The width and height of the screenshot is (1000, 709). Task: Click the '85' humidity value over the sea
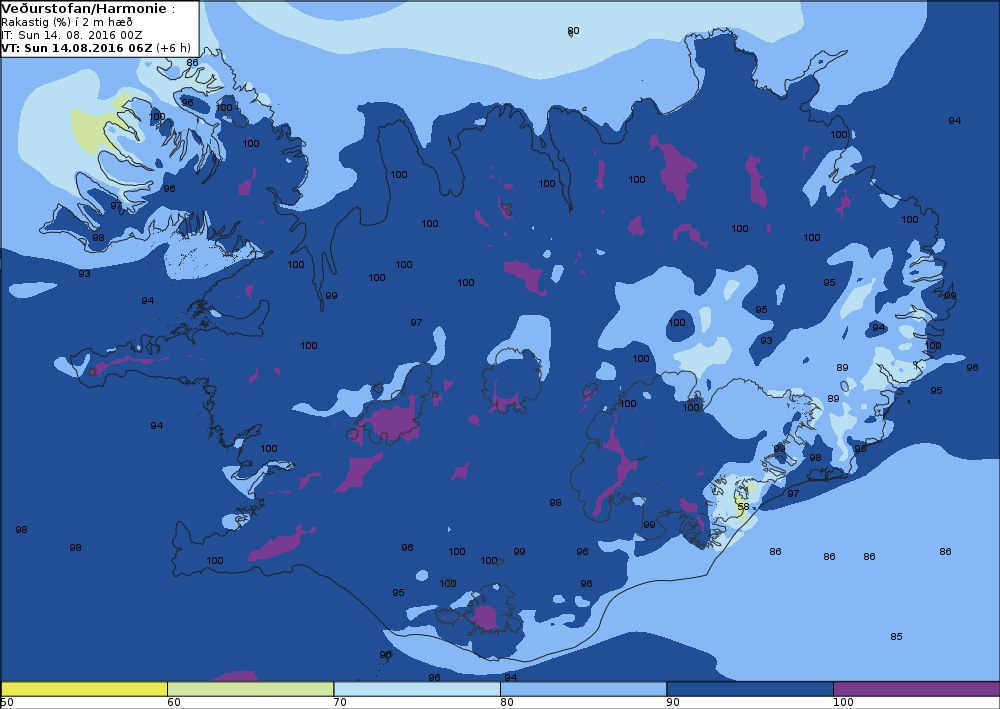point(896,636)
